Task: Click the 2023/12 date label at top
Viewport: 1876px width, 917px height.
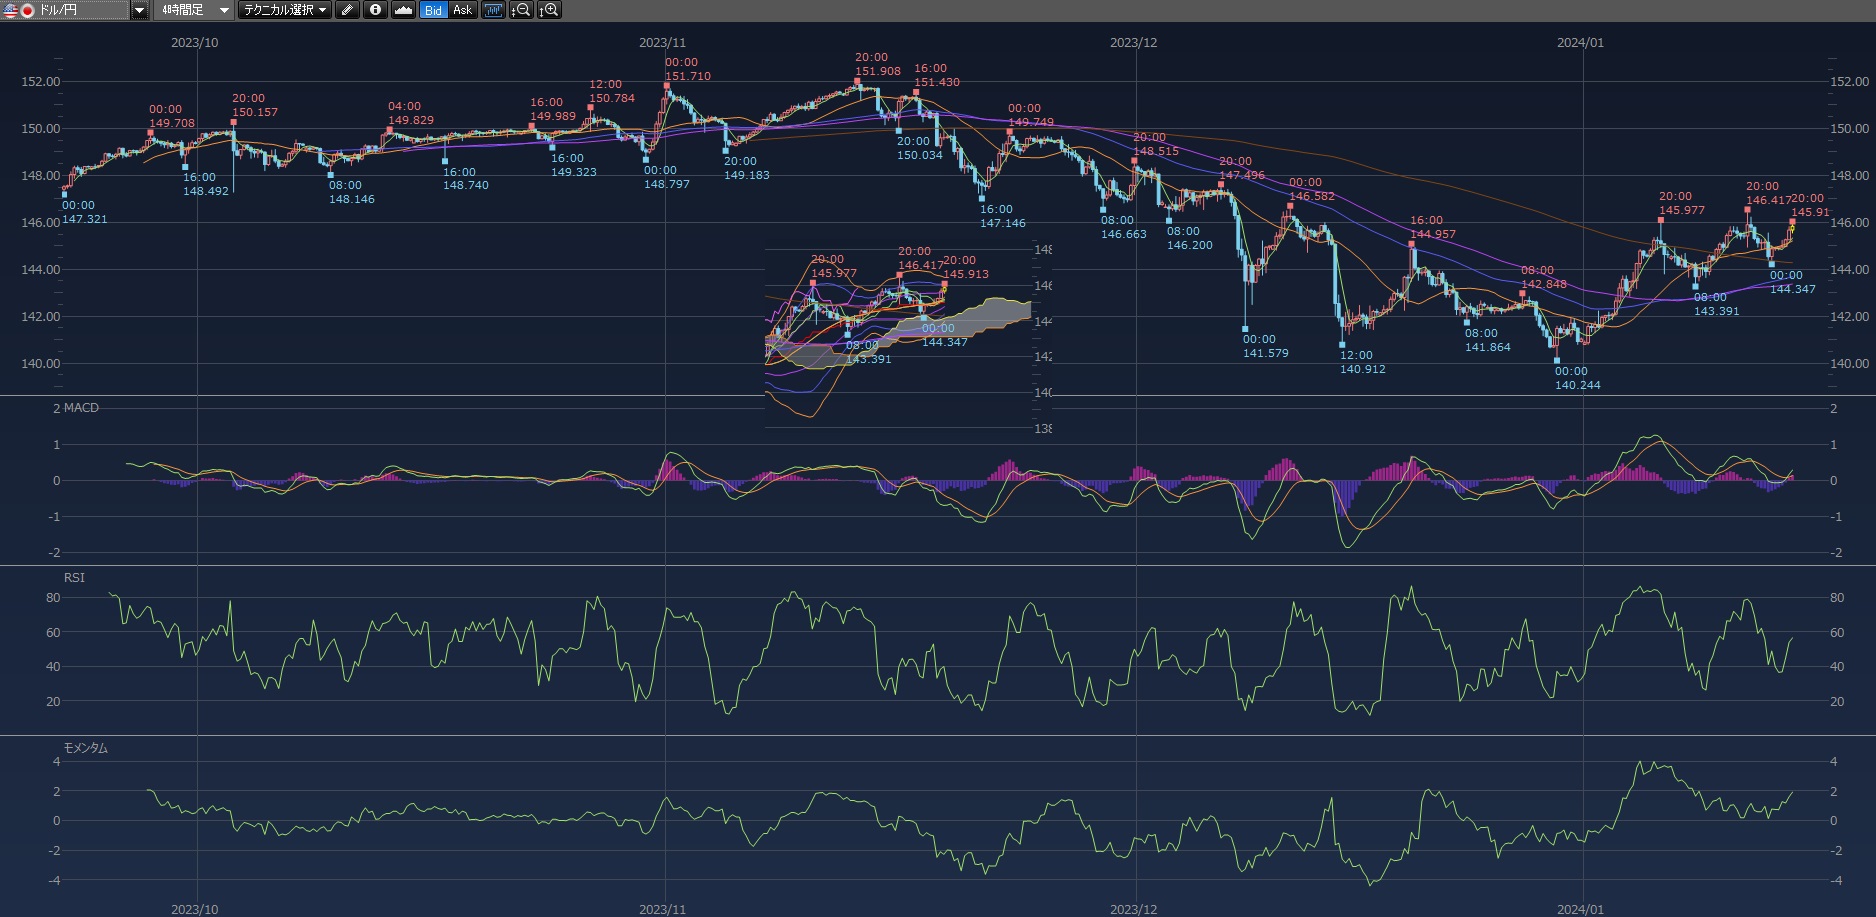Action: pos(1133,43)
